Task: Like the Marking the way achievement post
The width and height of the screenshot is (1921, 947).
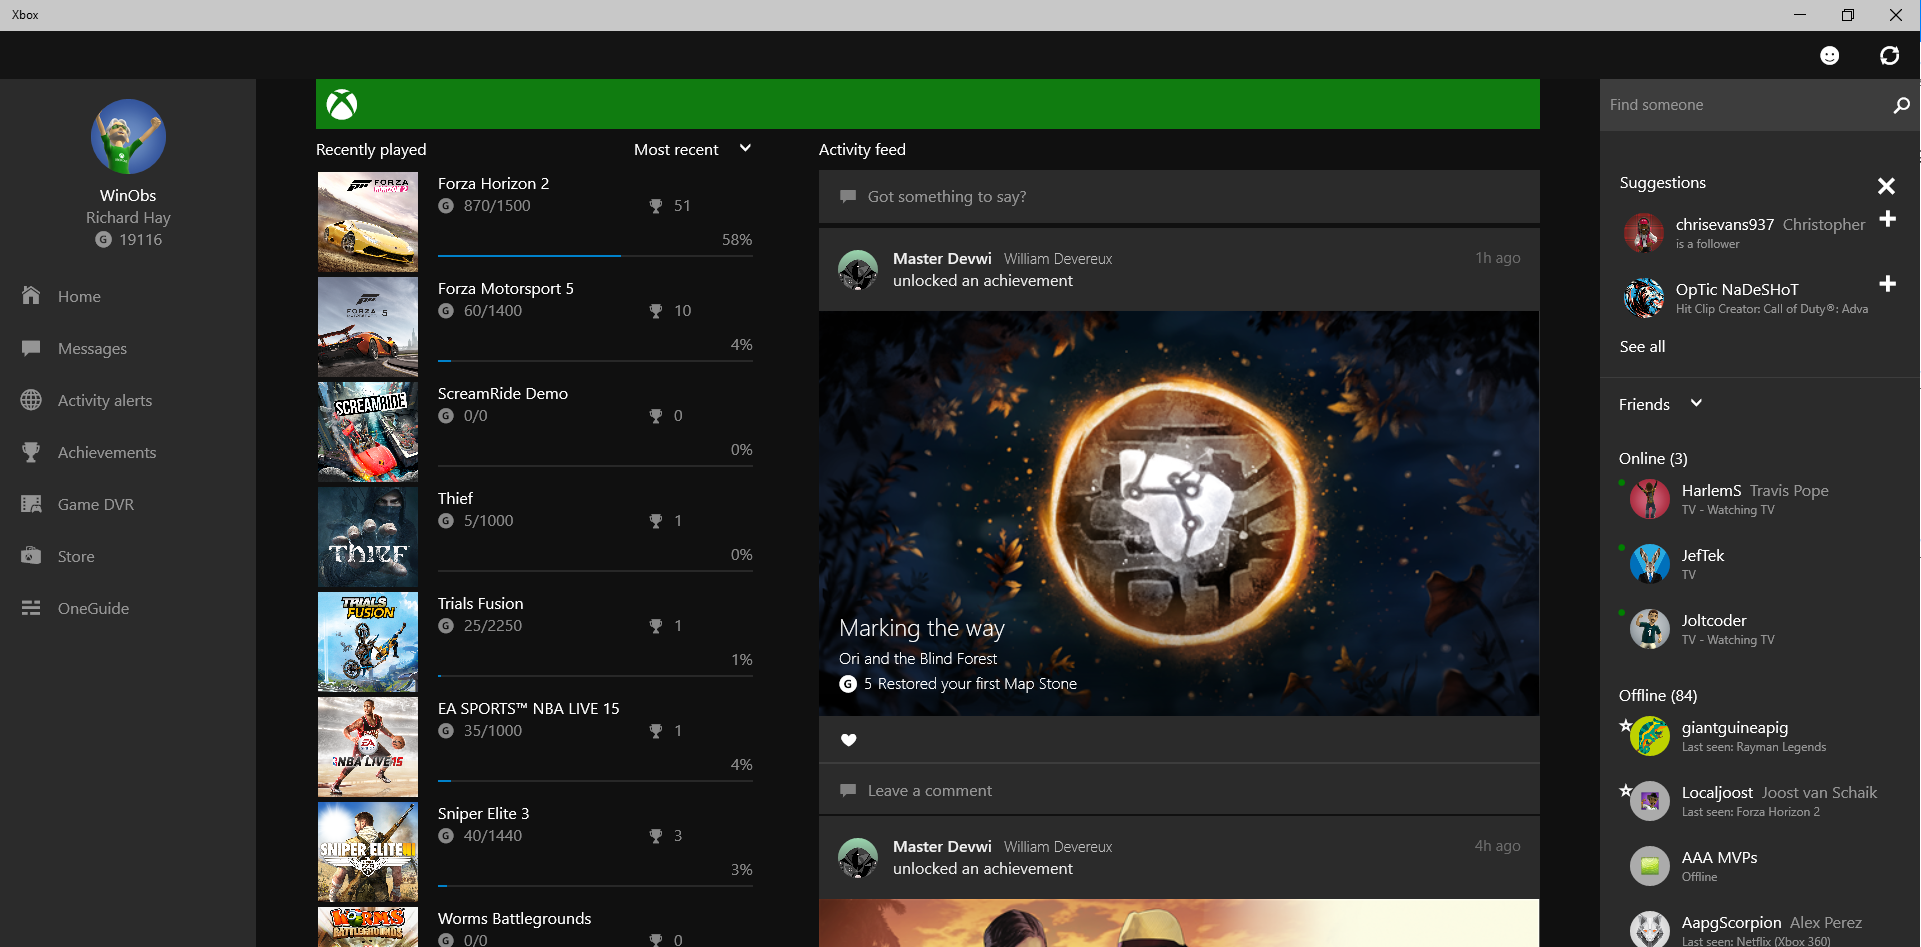Action: [849, 740]
